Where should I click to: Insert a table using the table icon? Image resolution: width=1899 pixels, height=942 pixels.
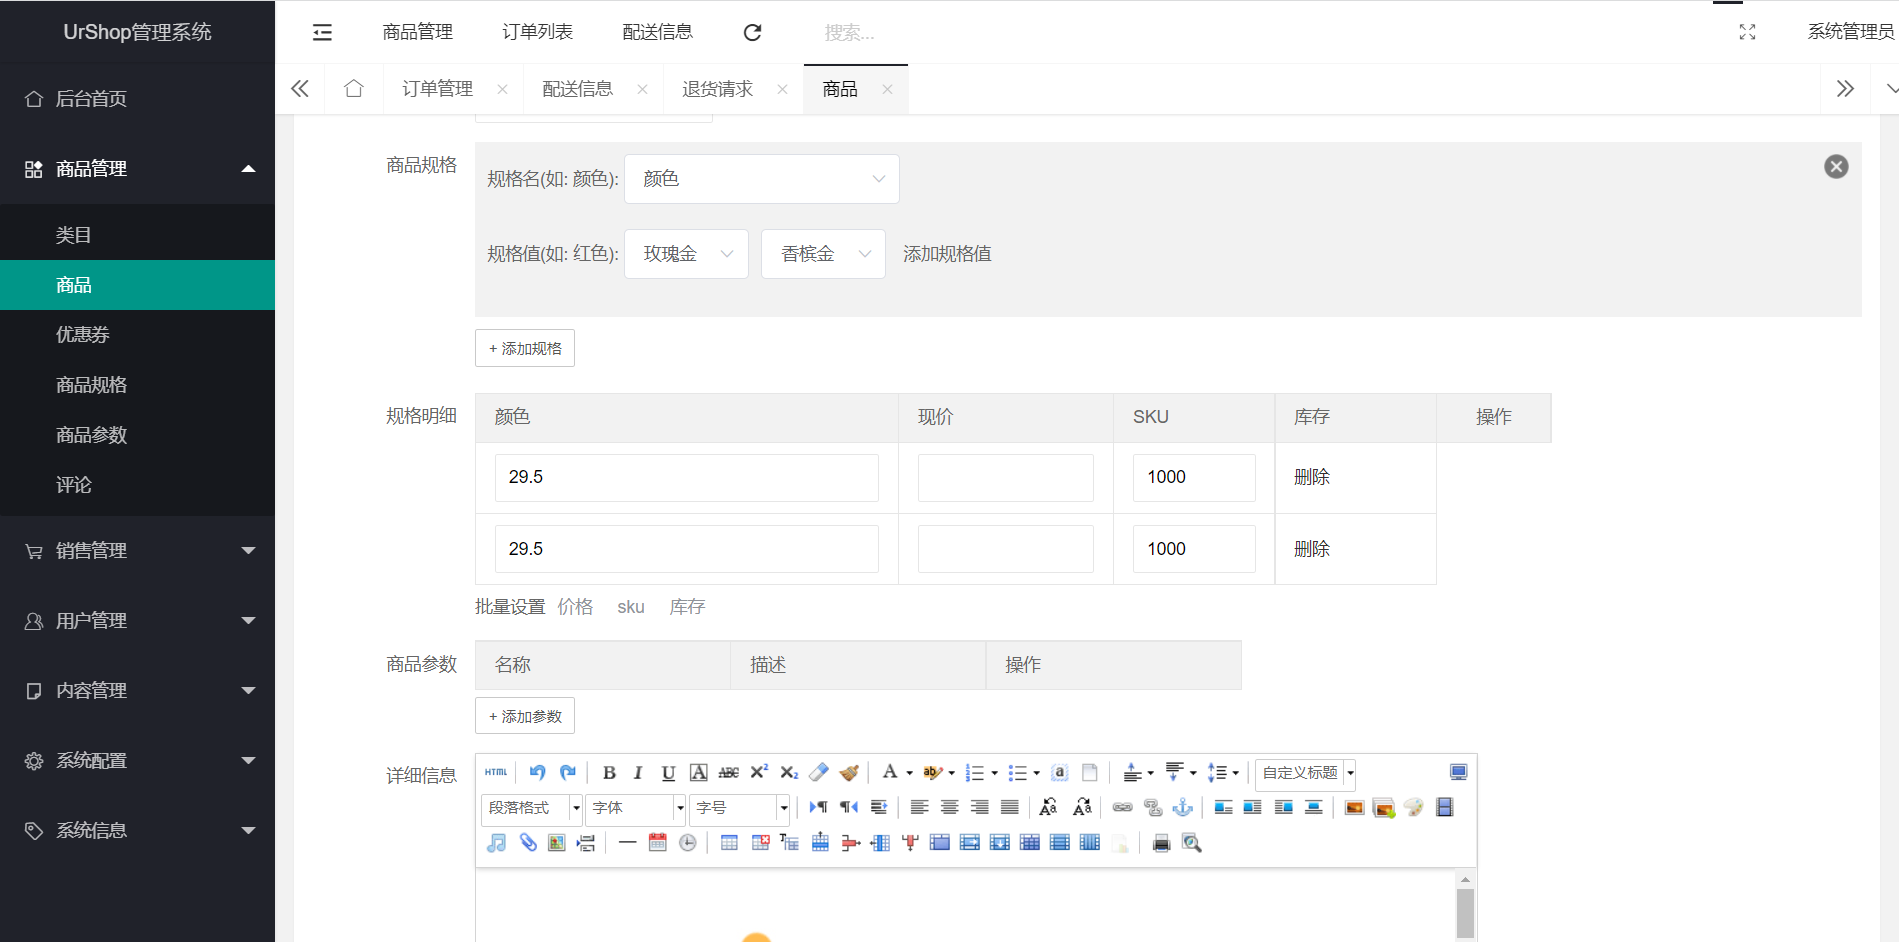click(729, 843)
